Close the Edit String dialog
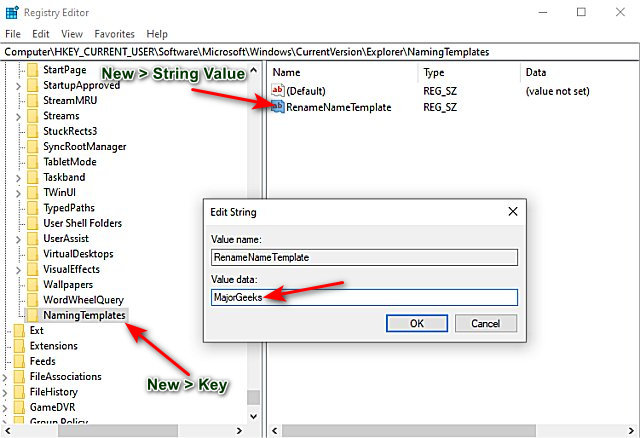 tap(513, 211)
